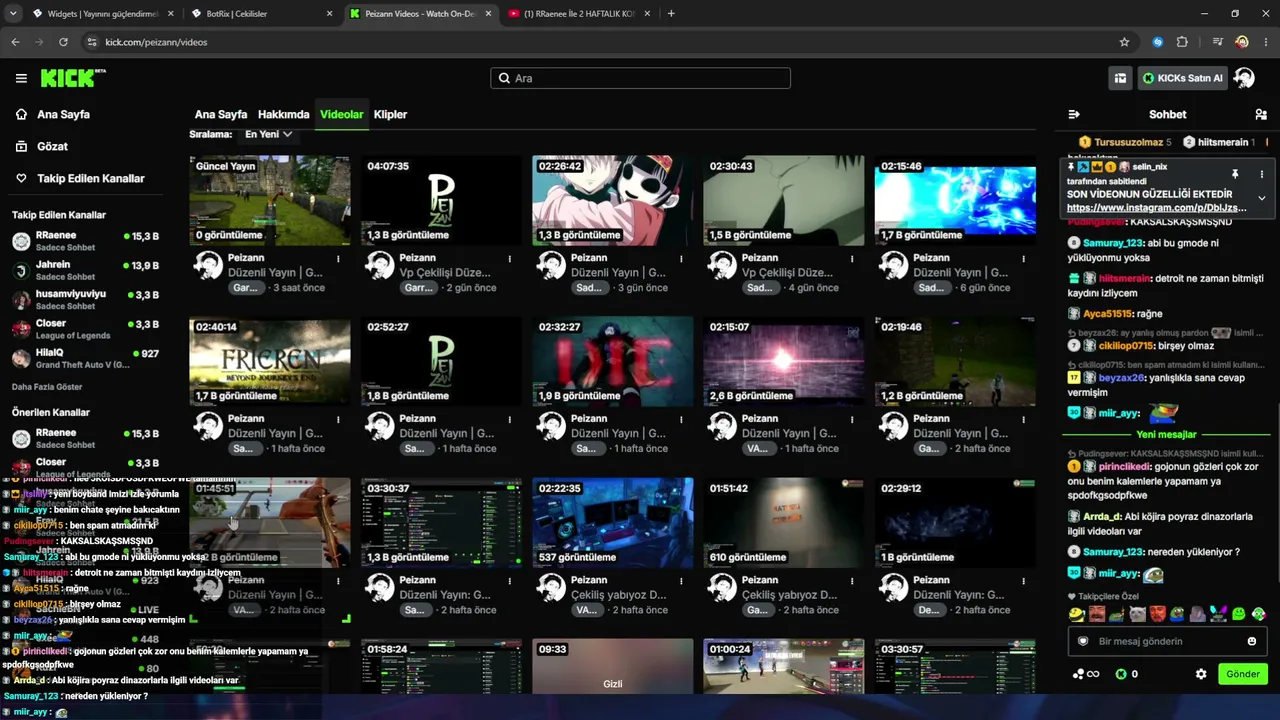Open options for the FRIEREN 02:40:14 video
The width and height of the screenshot is (1280, 720).
[x=339, y=419]
